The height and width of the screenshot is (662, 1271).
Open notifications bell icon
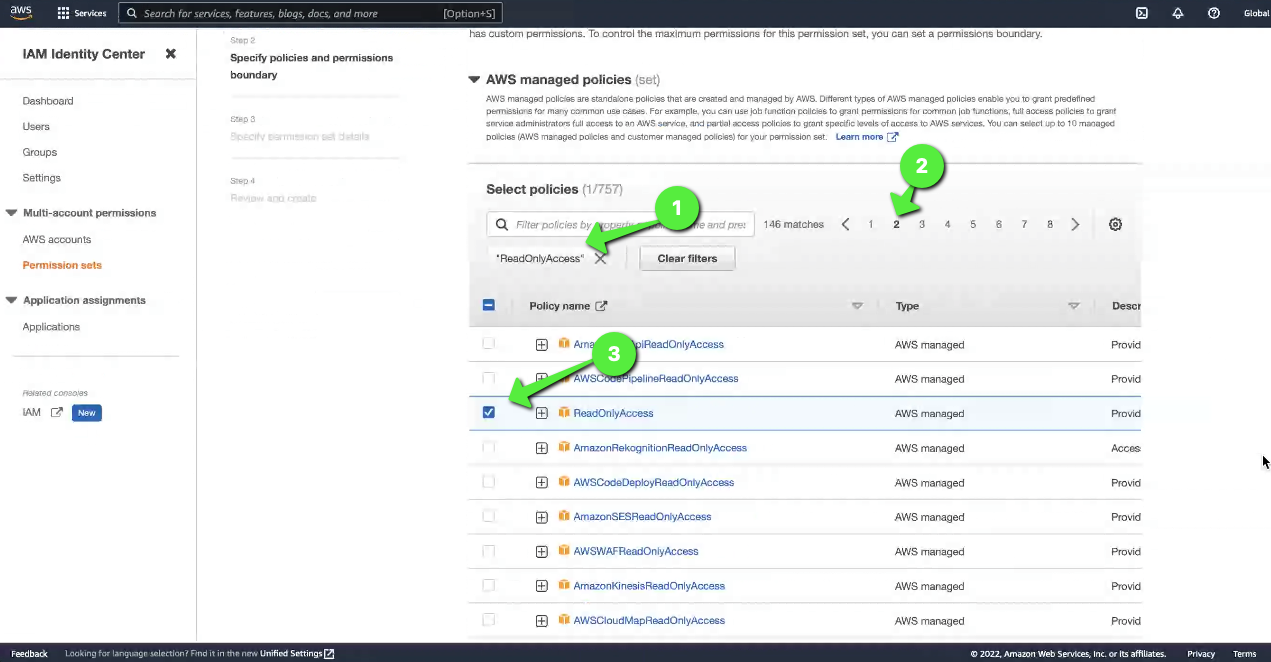1178,13
